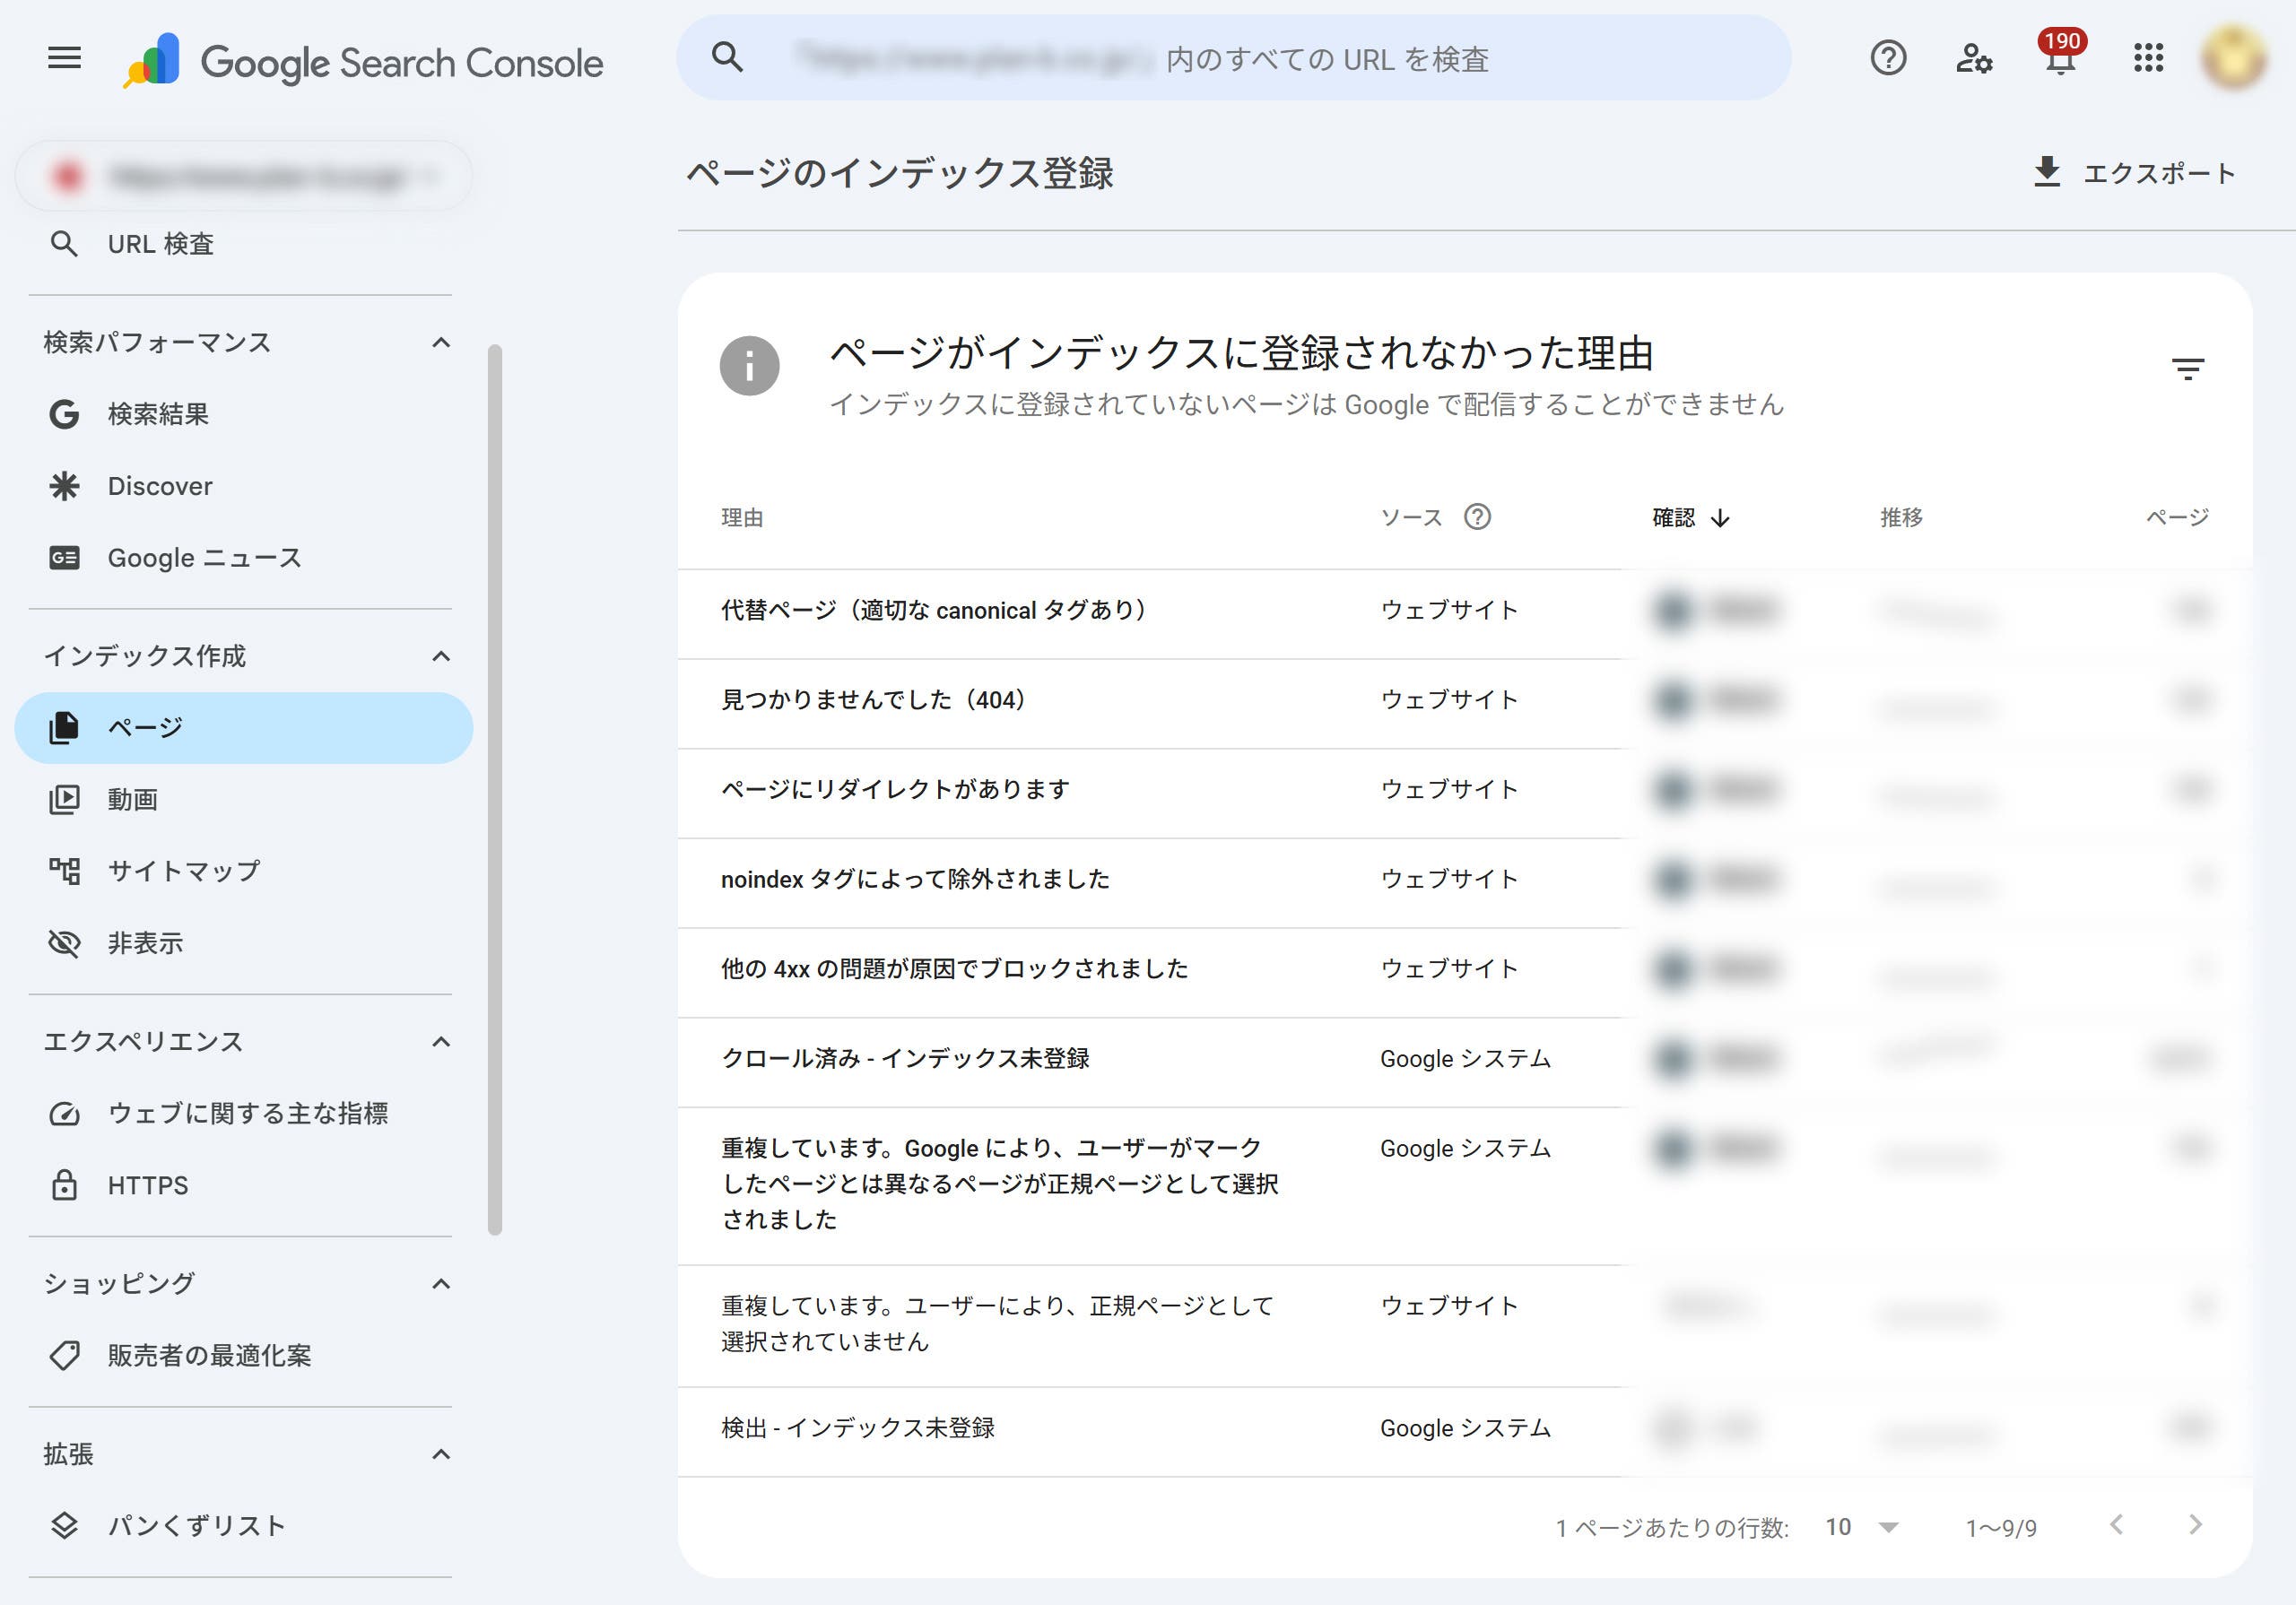Open rows per page dropdown showing 10
The height and width of the screenshot is (1605, 2296).
tap(1861, 1528)
